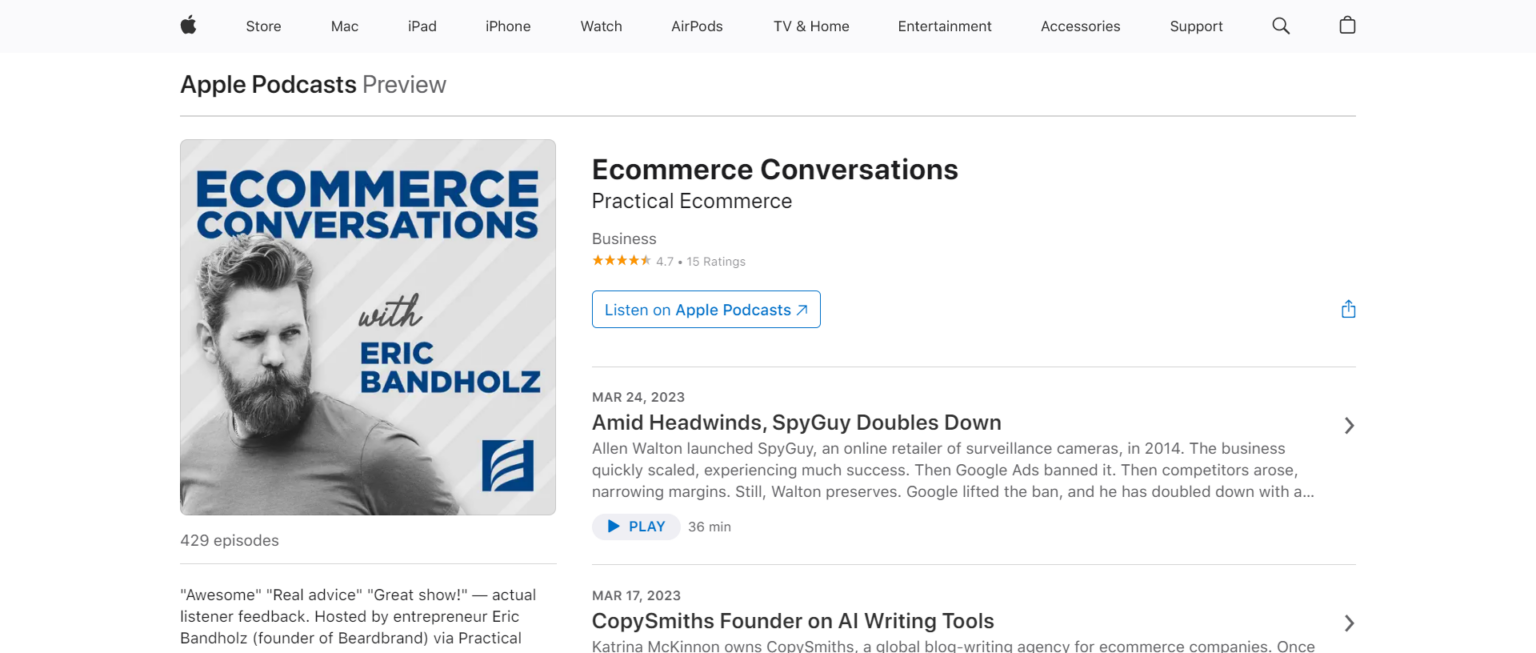Click the CopySmiths Founder episode title
Viewport: 1536px width, 653px height.
(793, 621)
